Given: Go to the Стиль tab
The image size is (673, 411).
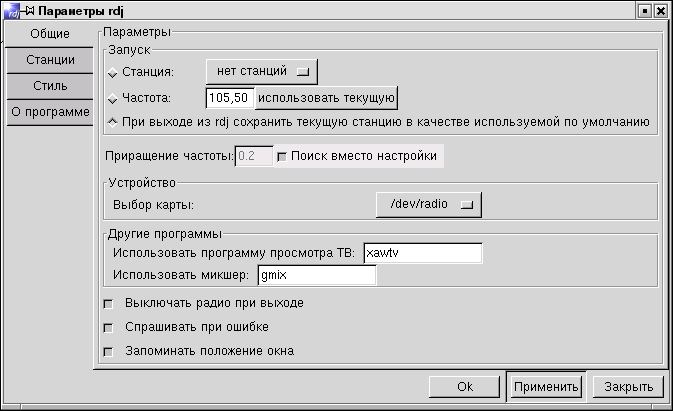Looking at the screenshot, I should [49, 86].
